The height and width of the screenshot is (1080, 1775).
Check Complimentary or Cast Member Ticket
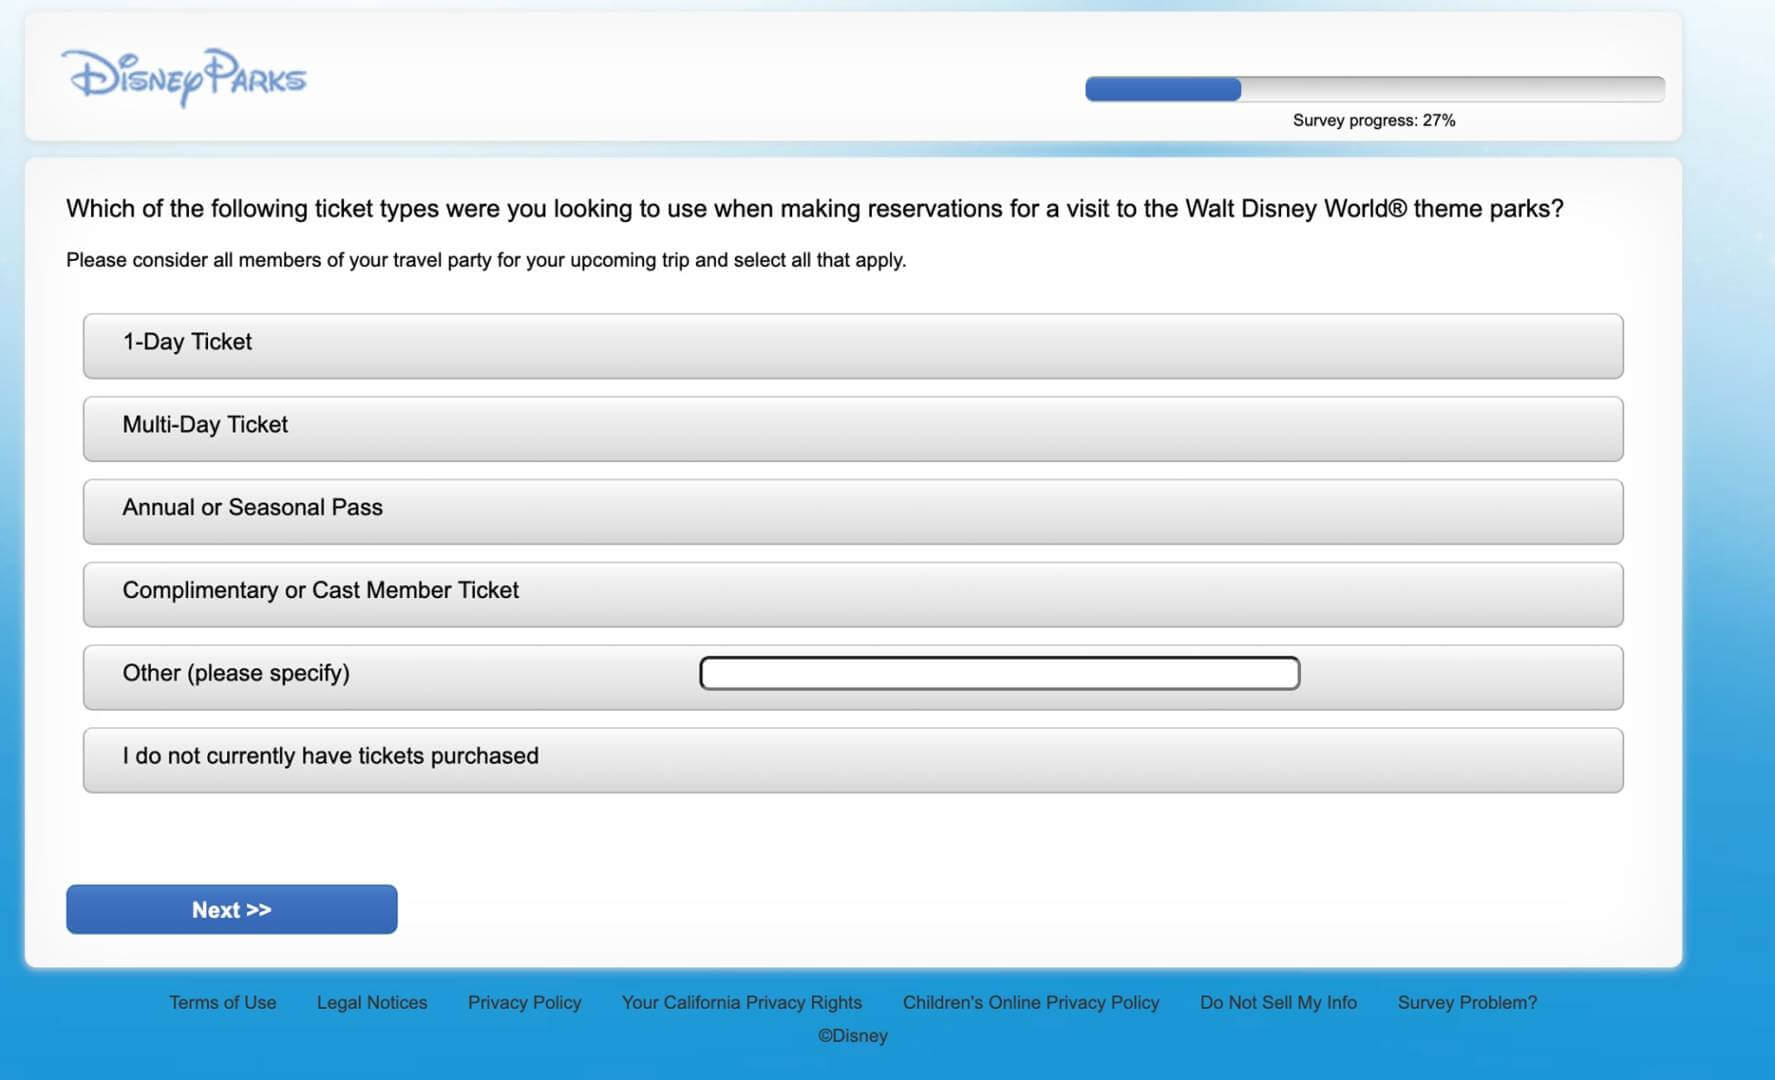coord(853,595)
